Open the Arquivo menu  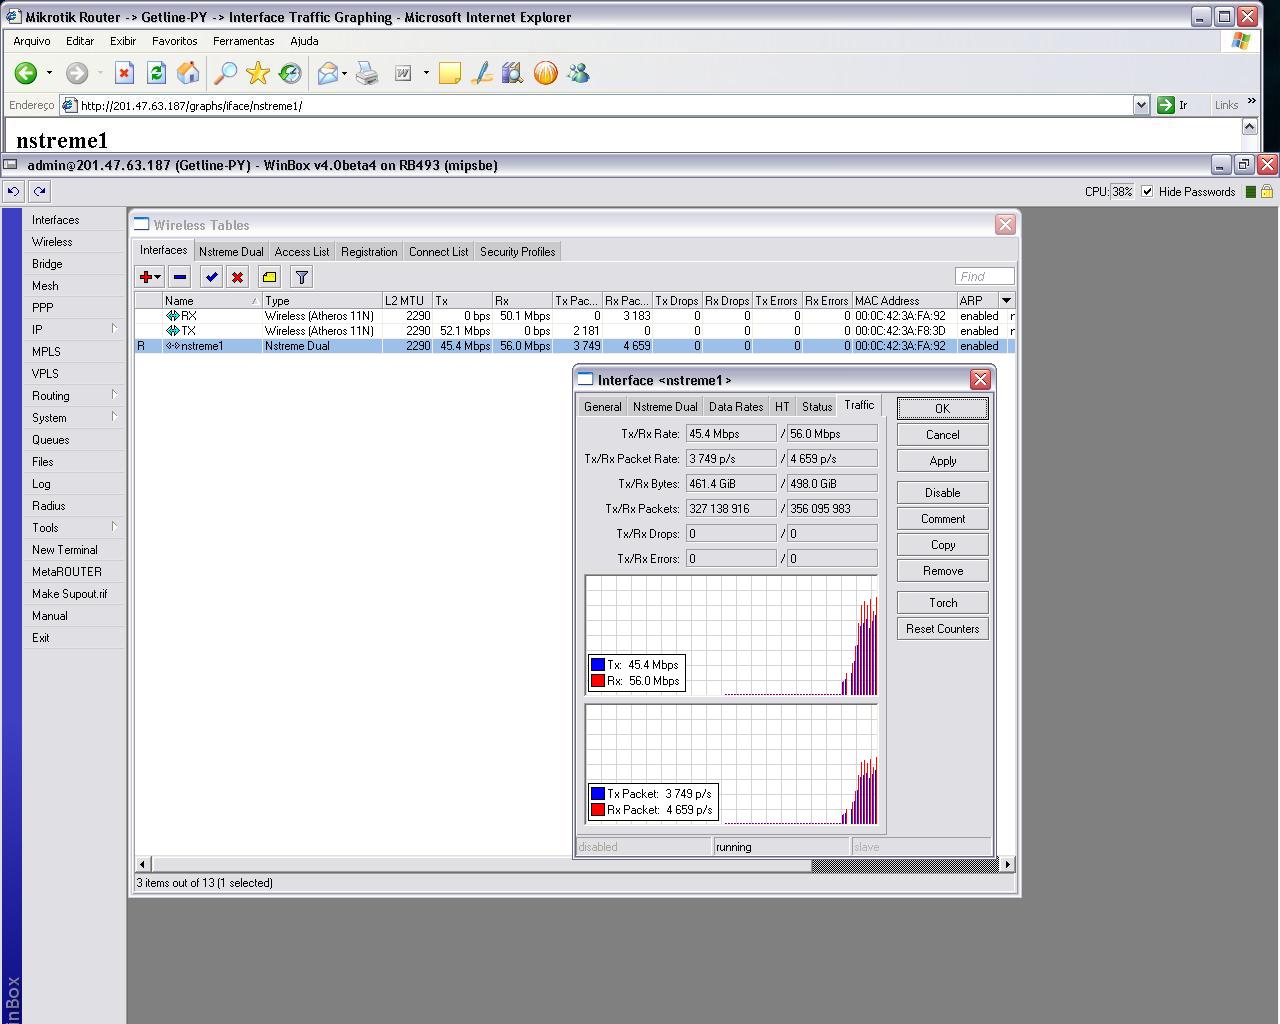pos(32,41)
